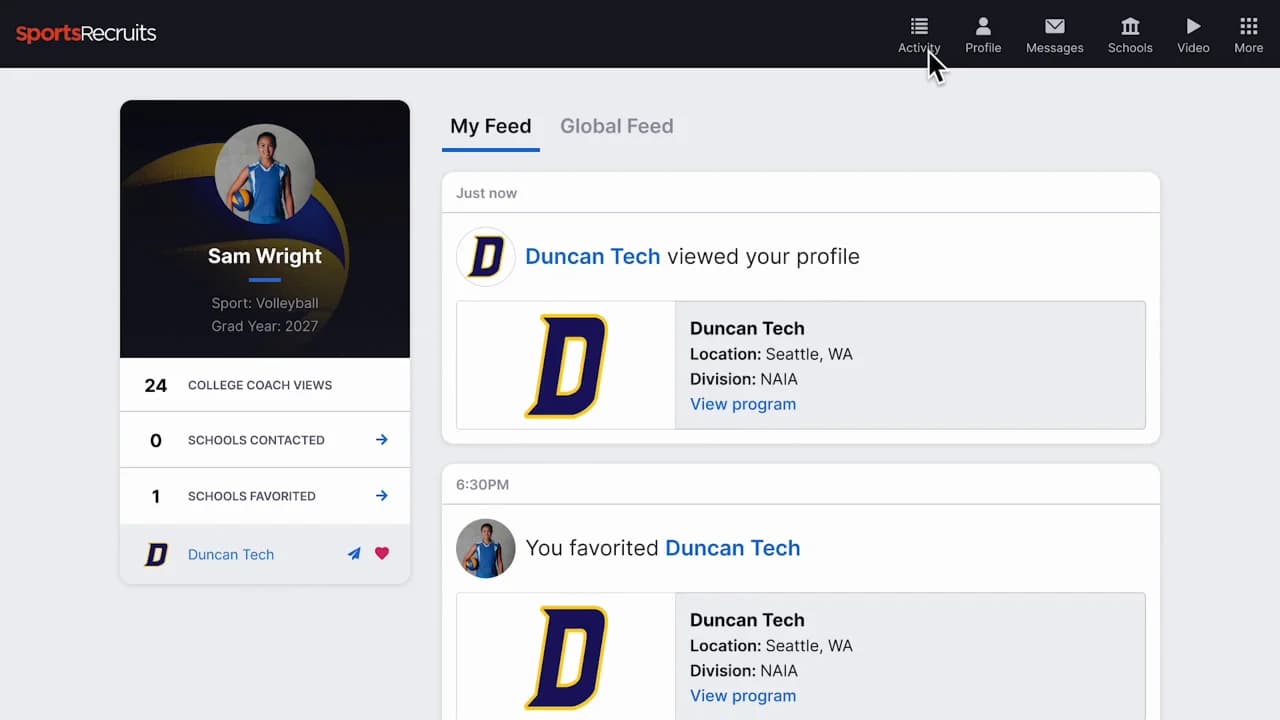Click the Just now timestamp
The image size is (1280, 720).
point(487,193)
